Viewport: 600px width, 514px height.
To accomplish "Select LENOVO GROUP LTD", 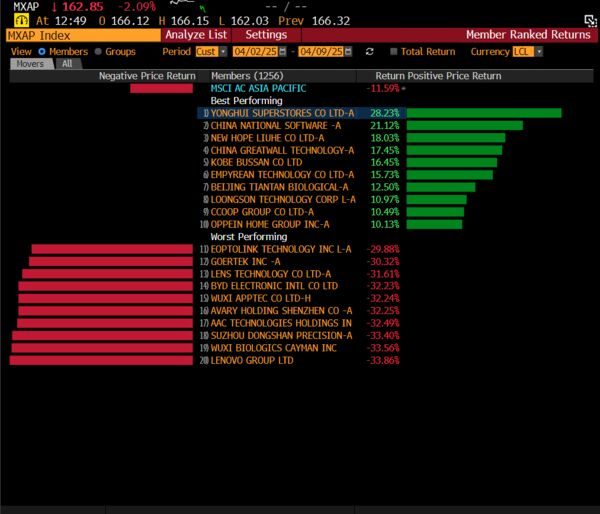I will coord(252,361).
